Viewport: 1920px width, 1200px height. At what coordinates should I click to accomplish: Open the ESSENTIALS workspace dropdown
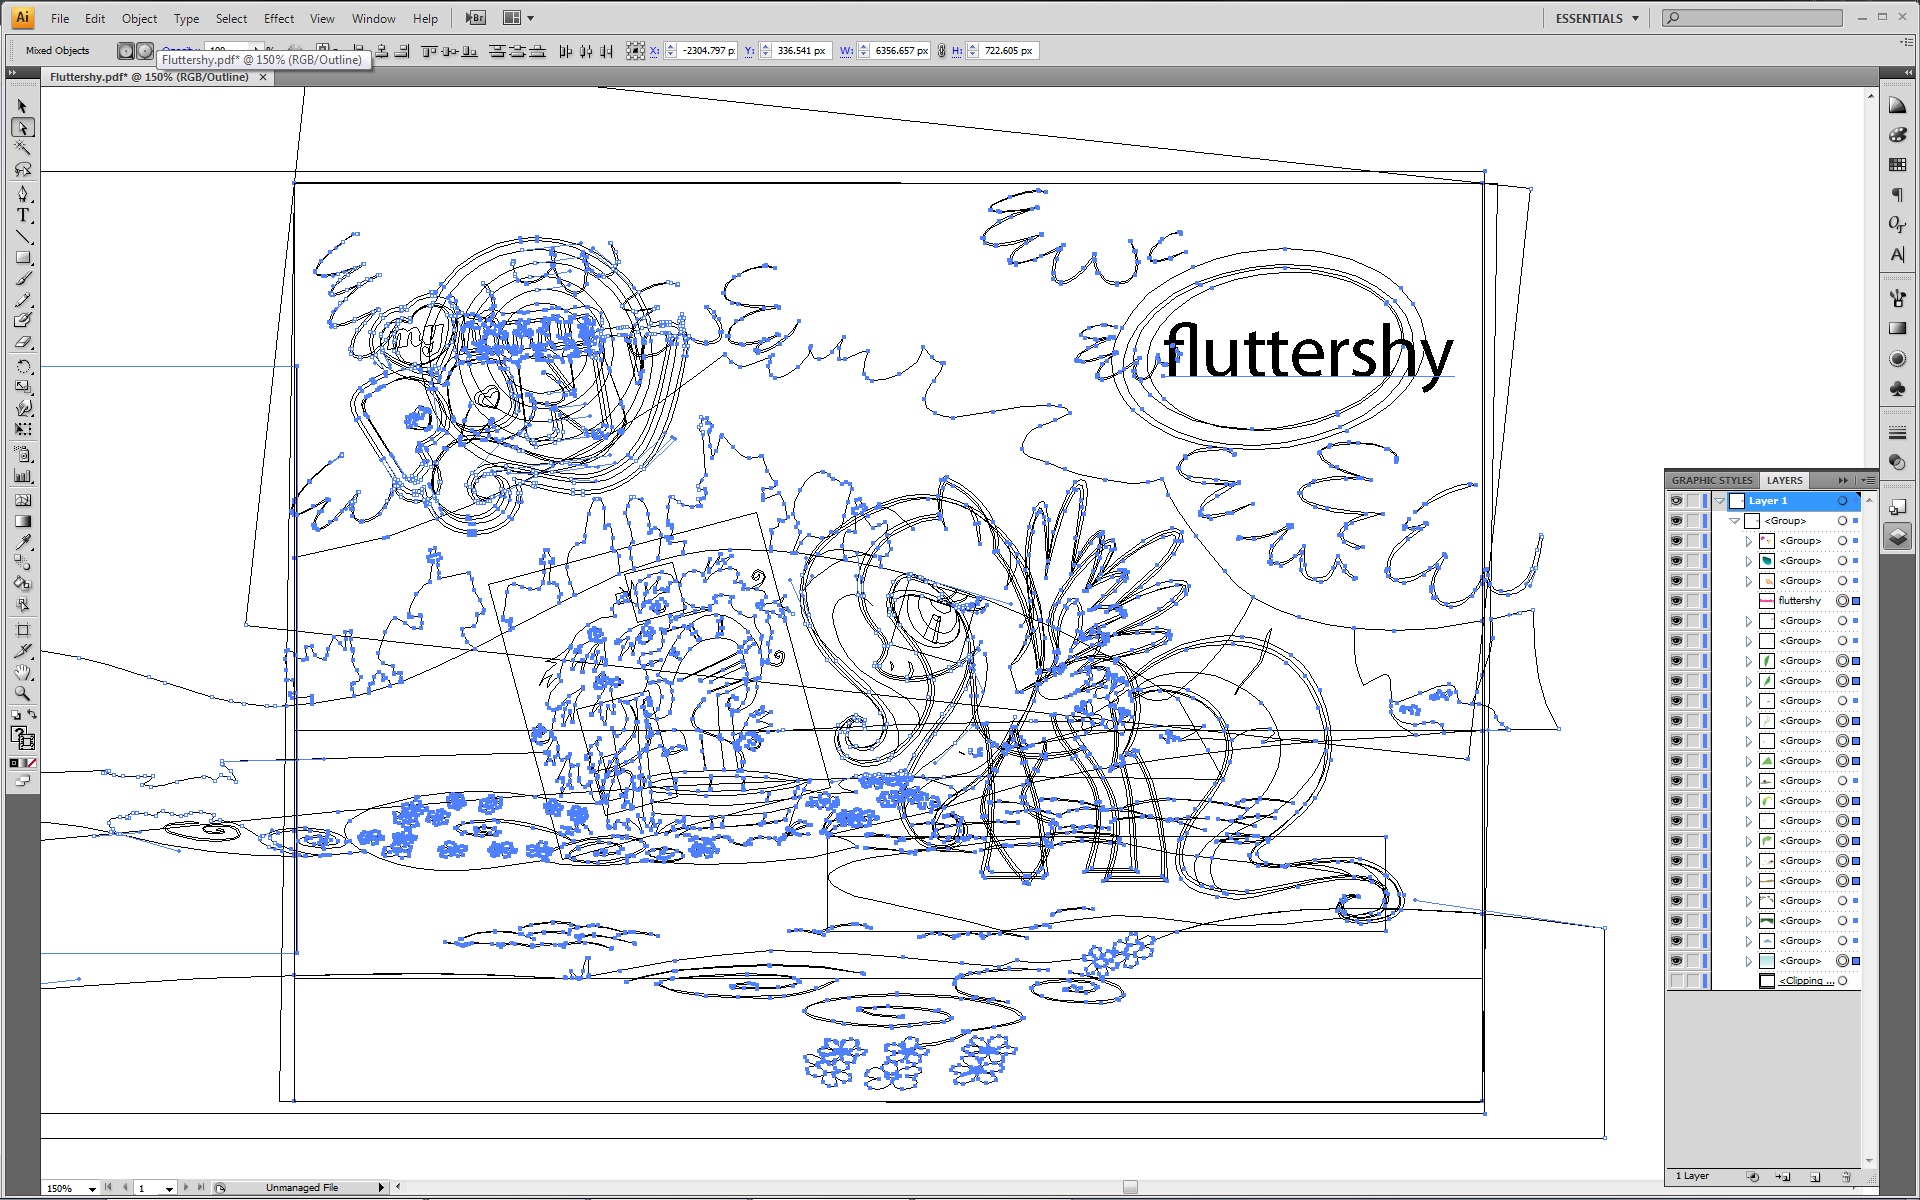[x=1597, y=18]
